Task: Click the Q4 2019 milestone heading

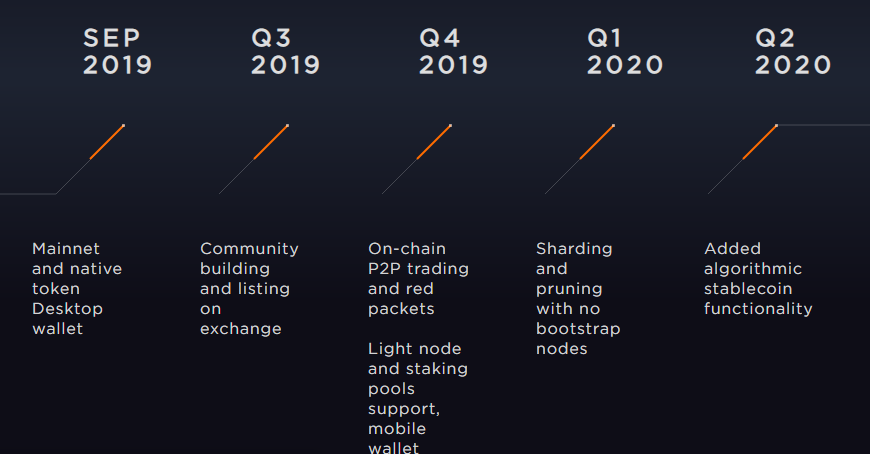Action: (453, 52)
